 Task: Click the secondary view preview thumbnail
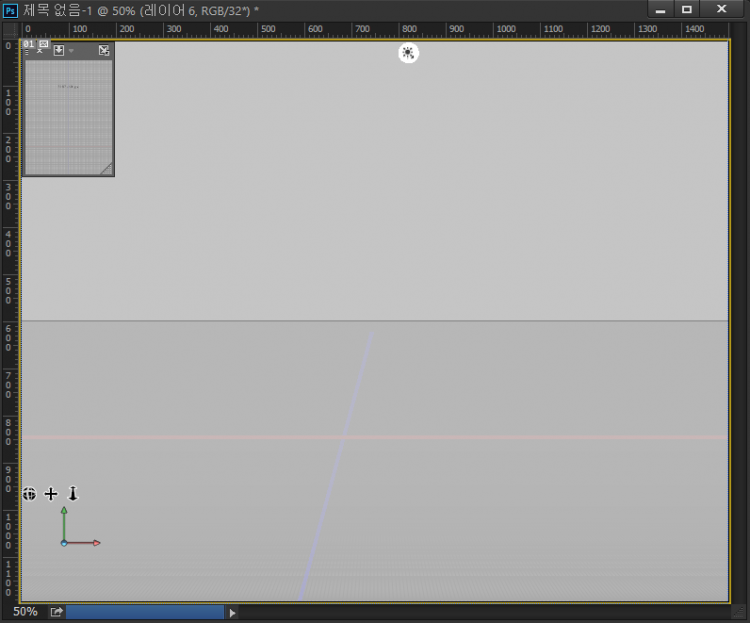click(68, 115)
